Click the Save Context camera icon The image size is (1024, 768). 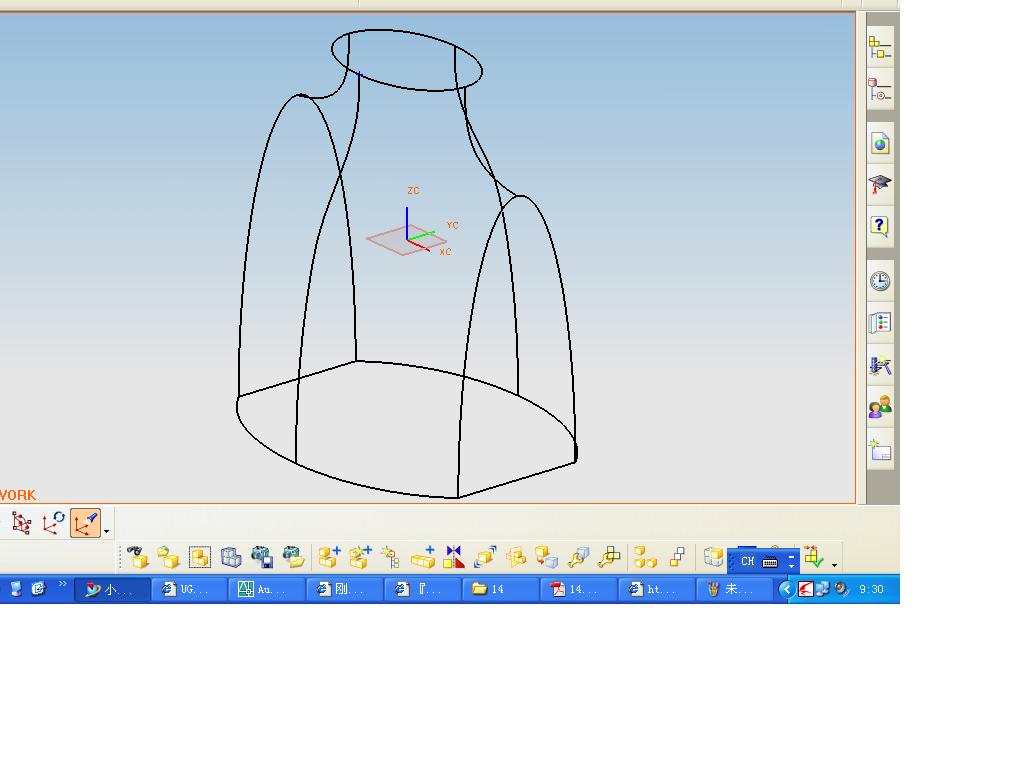coord(262,557)
